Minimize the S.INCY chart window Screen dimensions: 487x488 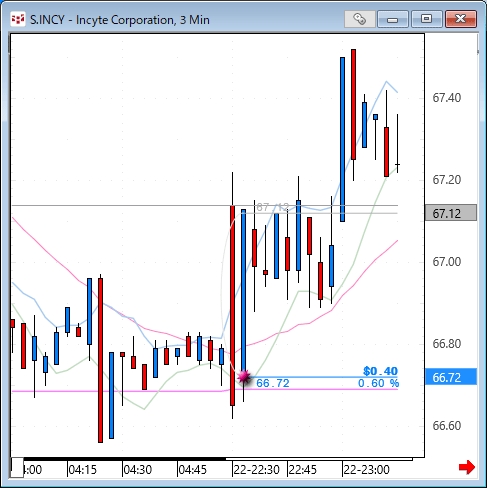(393, 19)
